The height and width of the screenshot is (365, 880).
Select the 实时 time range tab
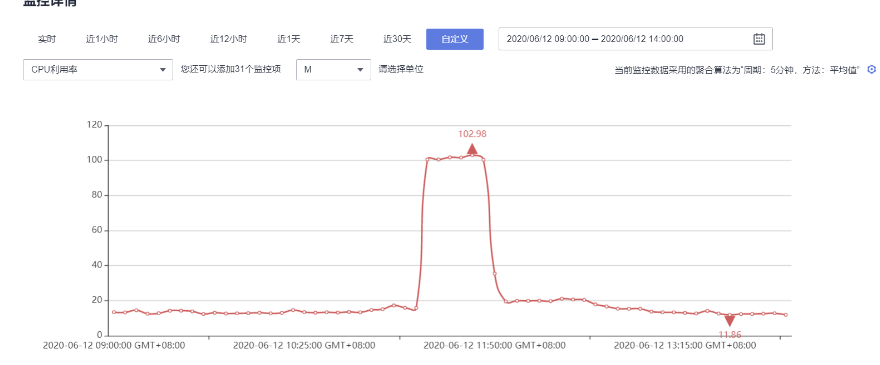[47, 39]
